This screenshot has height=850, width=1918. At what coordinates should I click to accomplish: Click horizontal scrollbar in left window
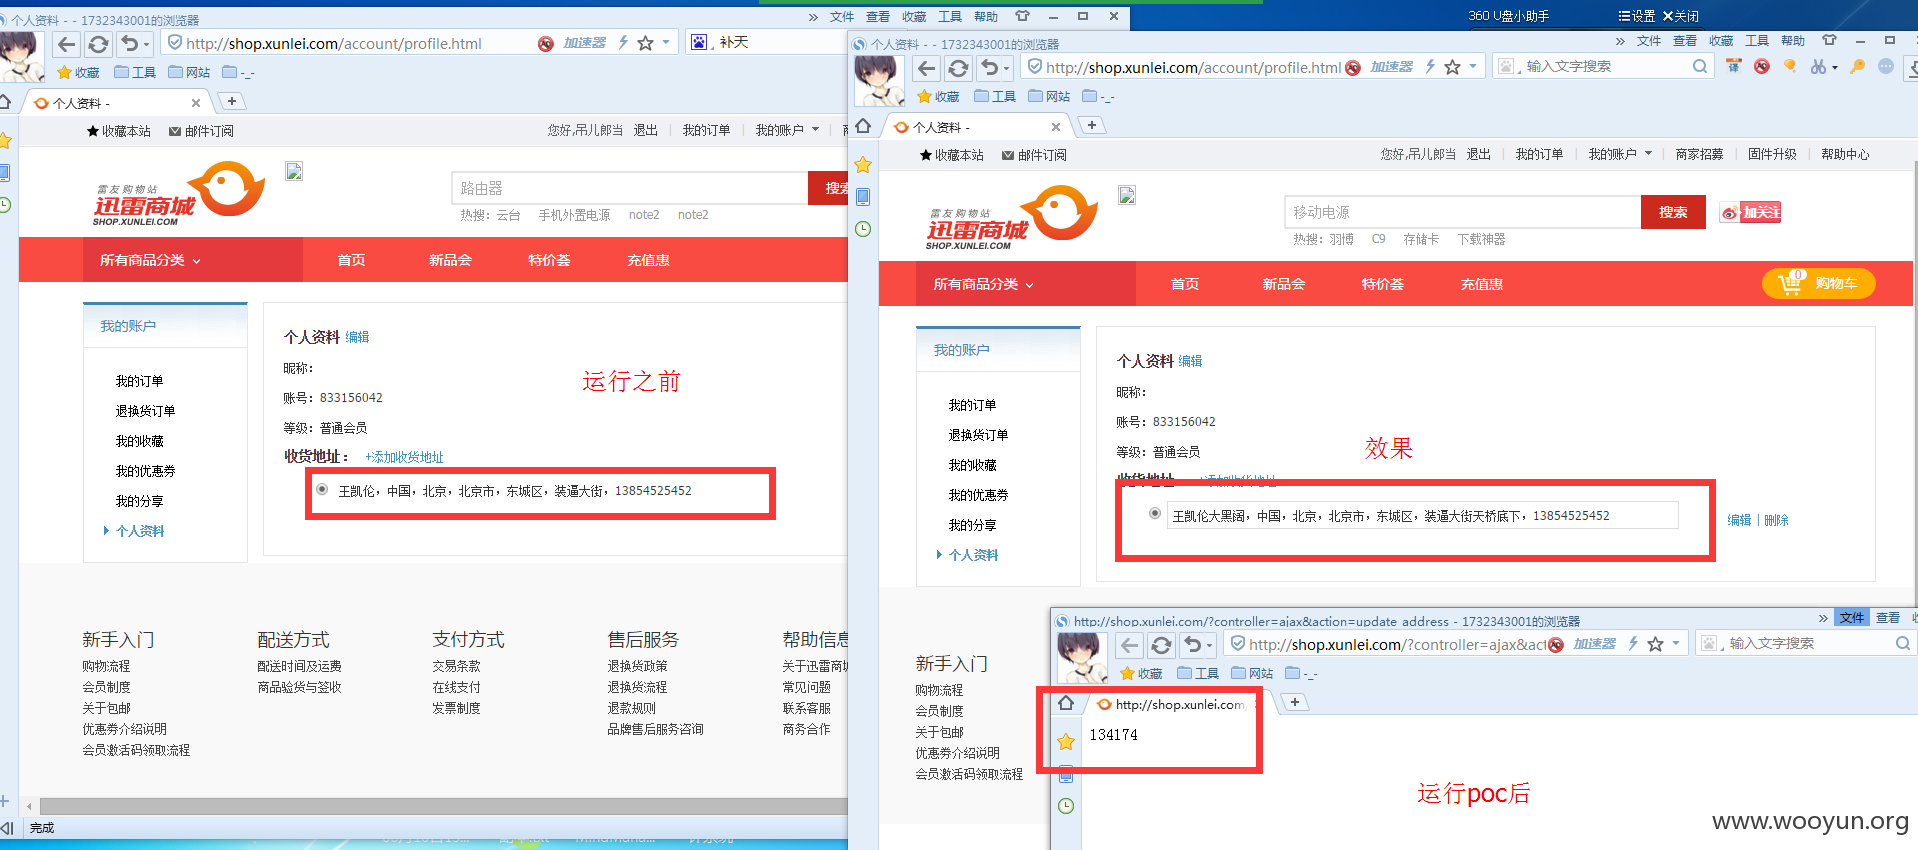point(443,806)
